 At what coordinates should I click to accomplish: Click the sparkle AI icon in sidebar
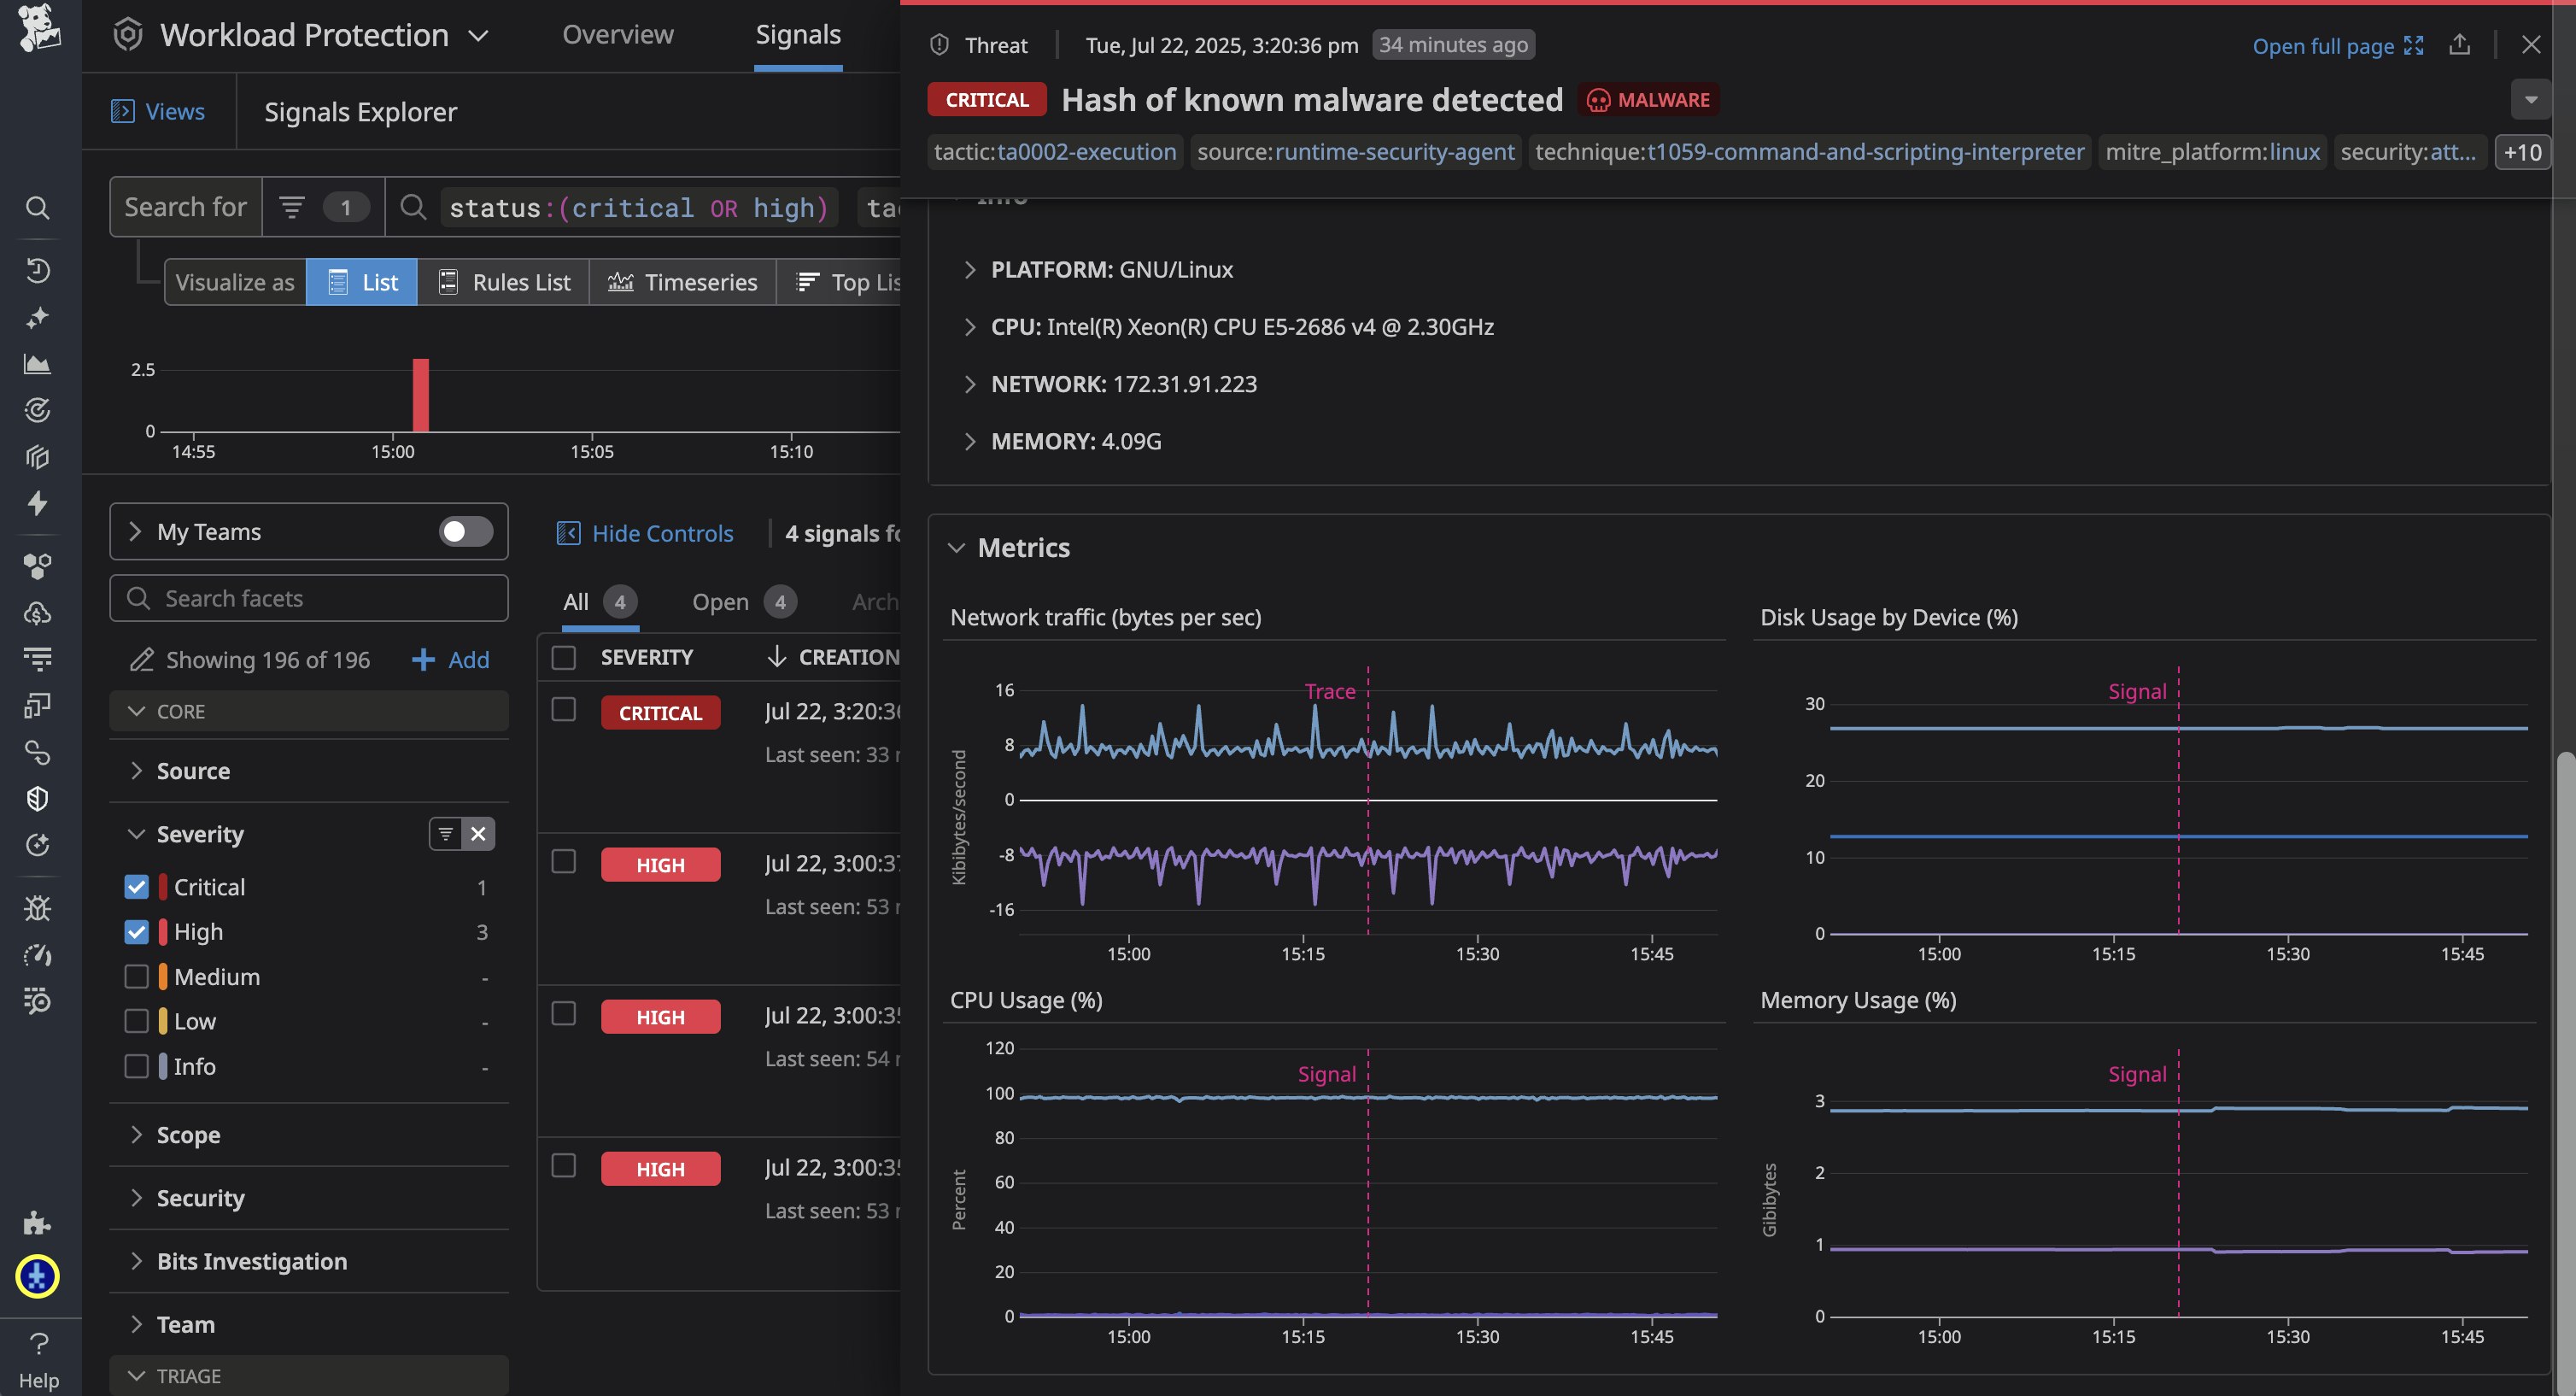(x=37, y=317)
